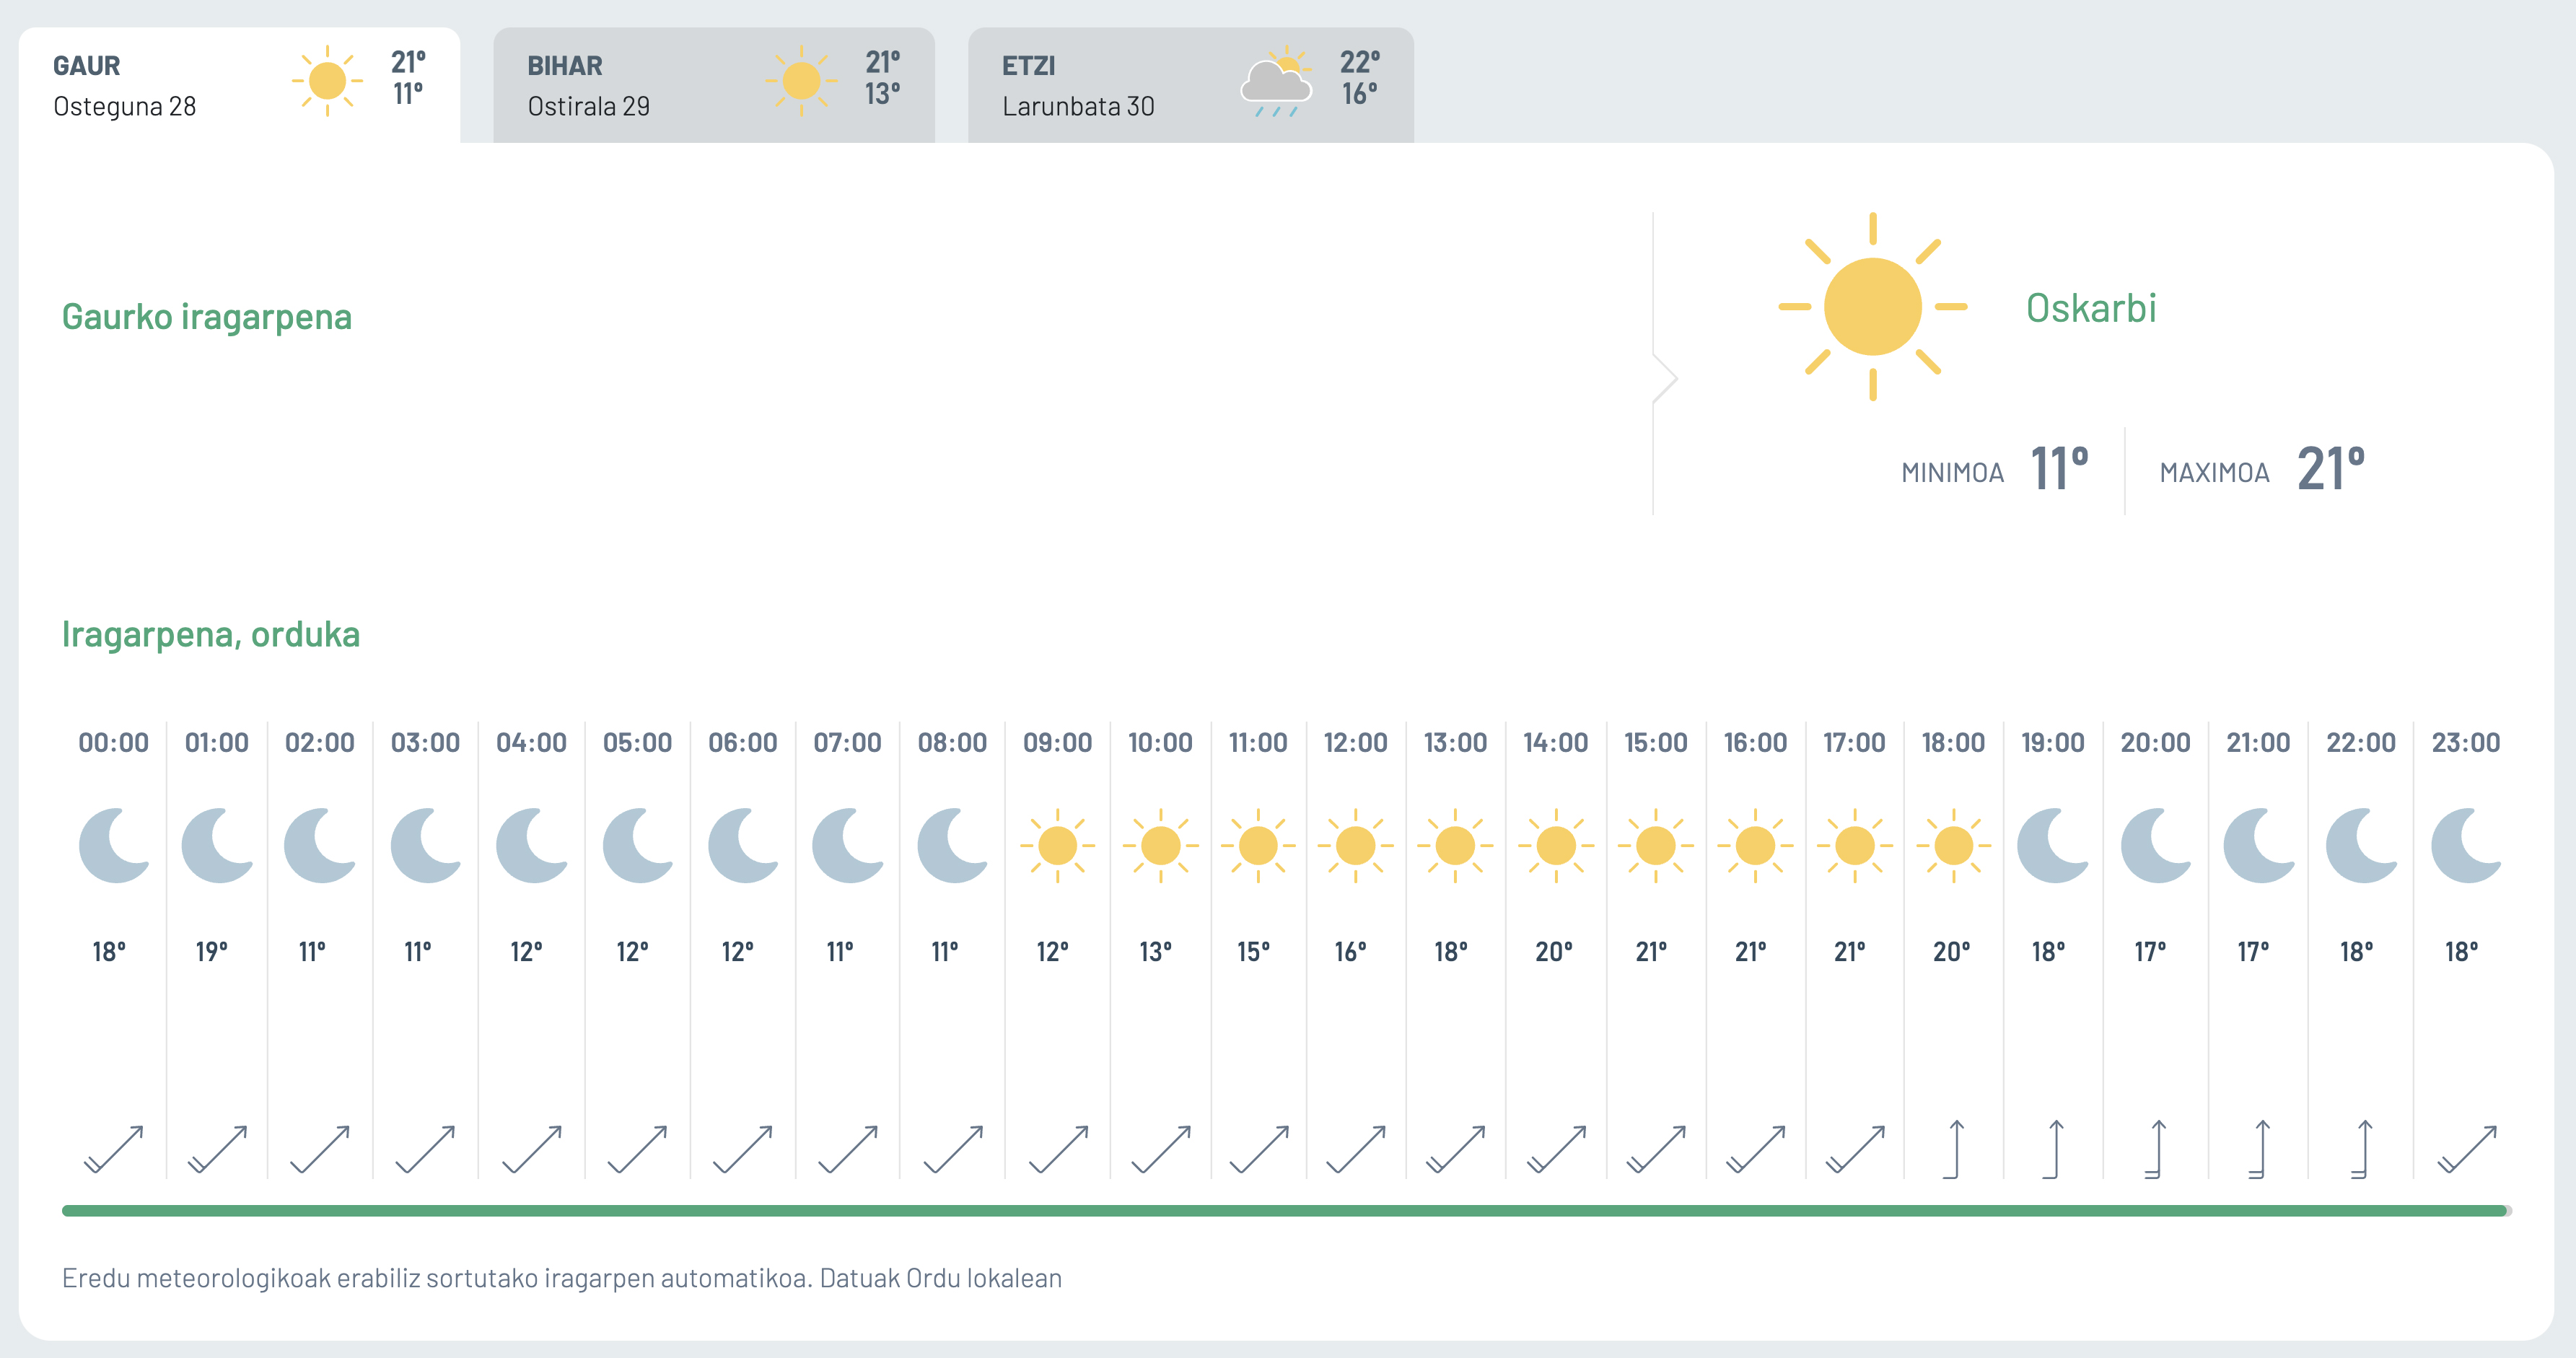This screenshot has width=2576, height=1358.
Task: Click the sun icon for 12:00
Action: (x=1355, y=845)
